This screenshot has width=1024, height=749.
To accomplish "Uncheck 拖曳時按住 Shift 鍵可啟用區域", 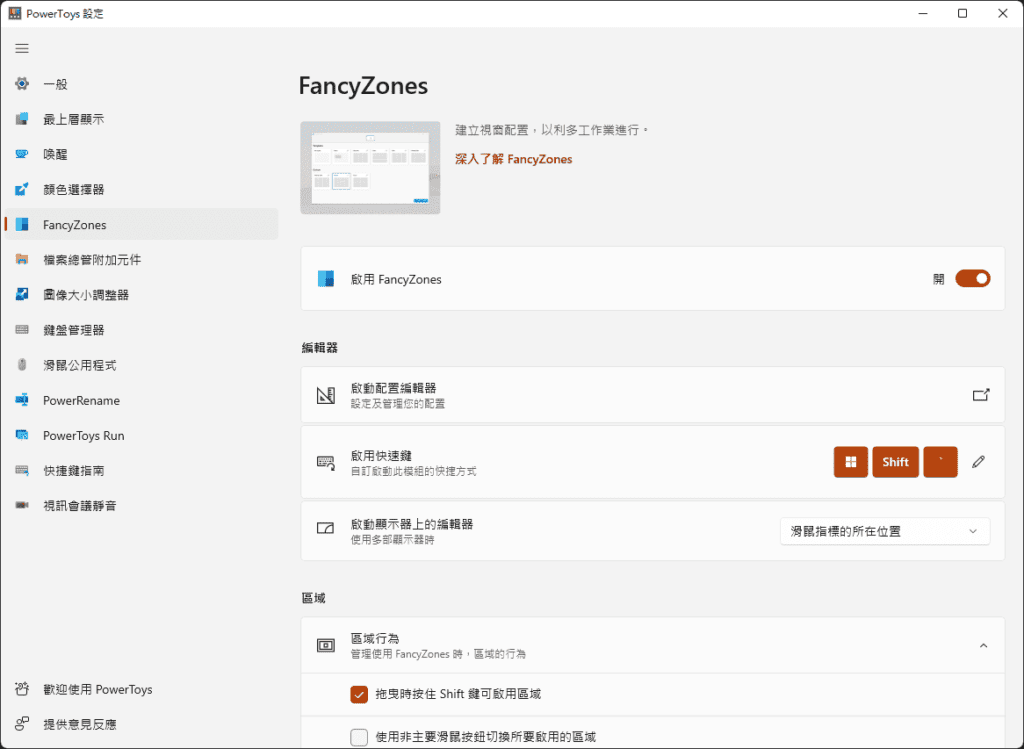I will (360, 694).
